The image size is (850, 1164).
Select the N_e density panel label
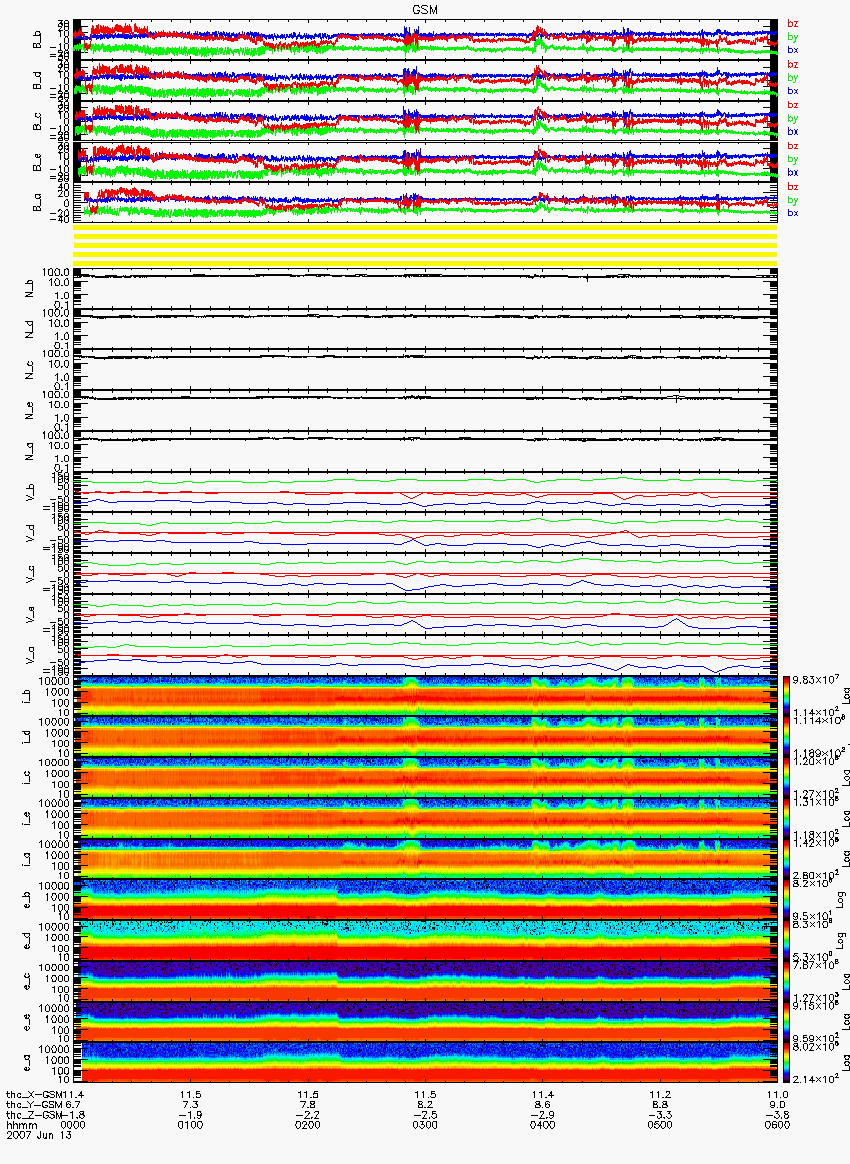coord(30,411)
